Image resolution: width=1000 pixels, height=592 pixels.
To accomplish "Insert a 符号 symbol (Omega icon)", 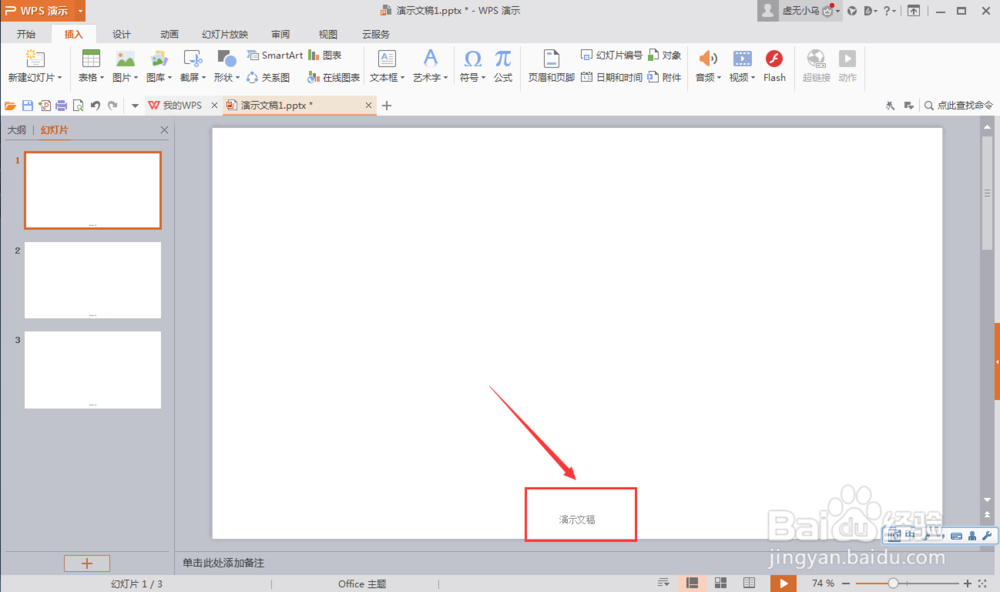I will pyautogui.click(x=473, y=59).
